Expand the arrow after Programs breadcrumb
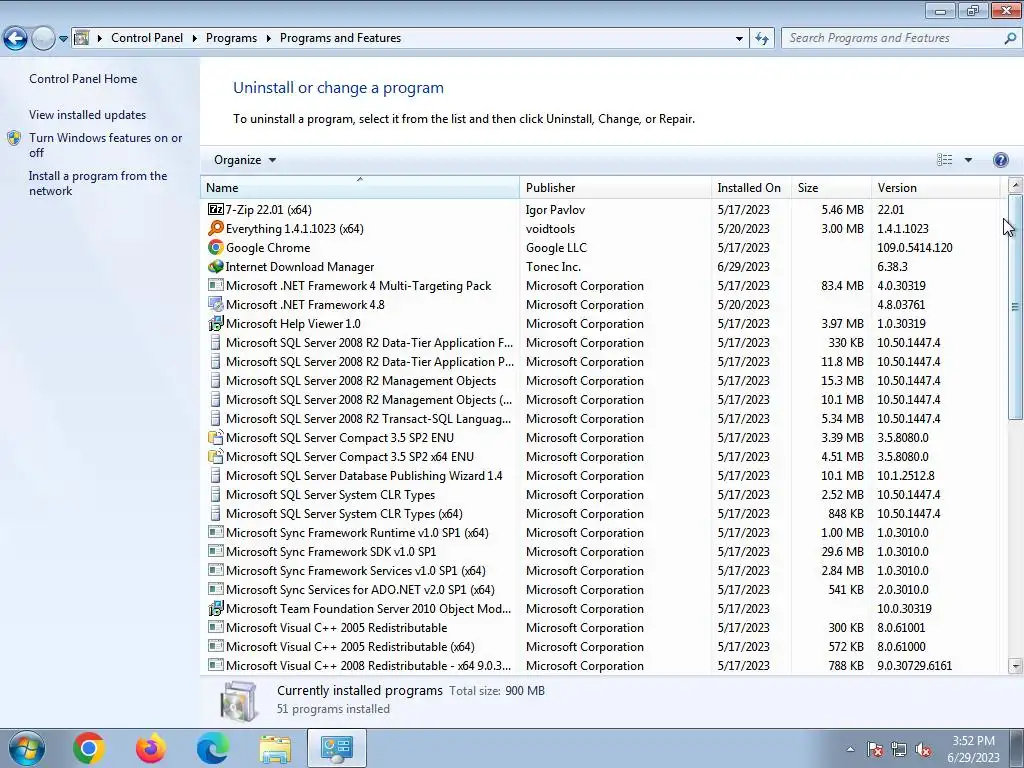 pos(268,39)
